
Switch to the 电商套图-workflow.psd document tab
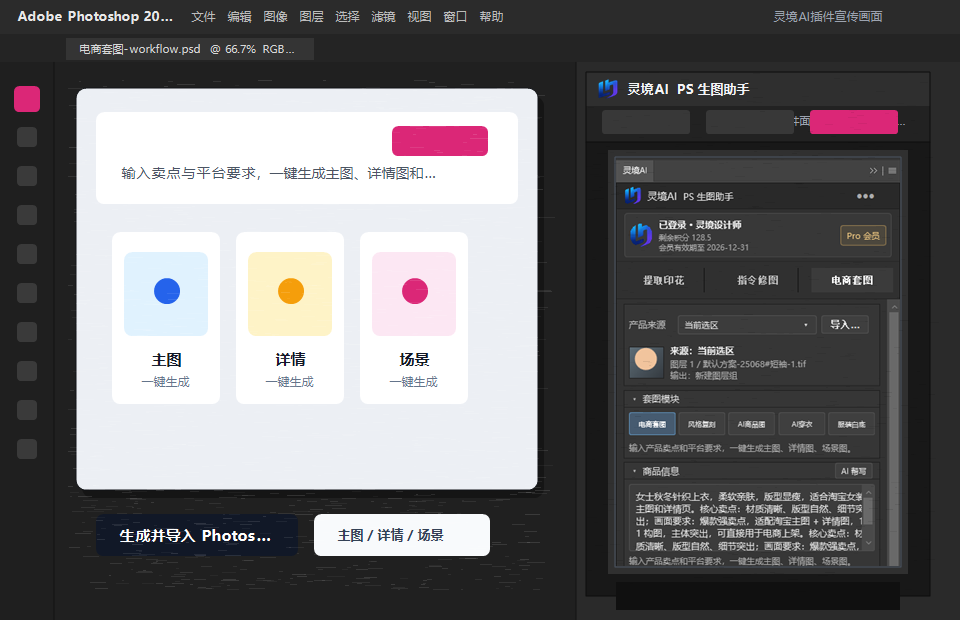(190, 49)
